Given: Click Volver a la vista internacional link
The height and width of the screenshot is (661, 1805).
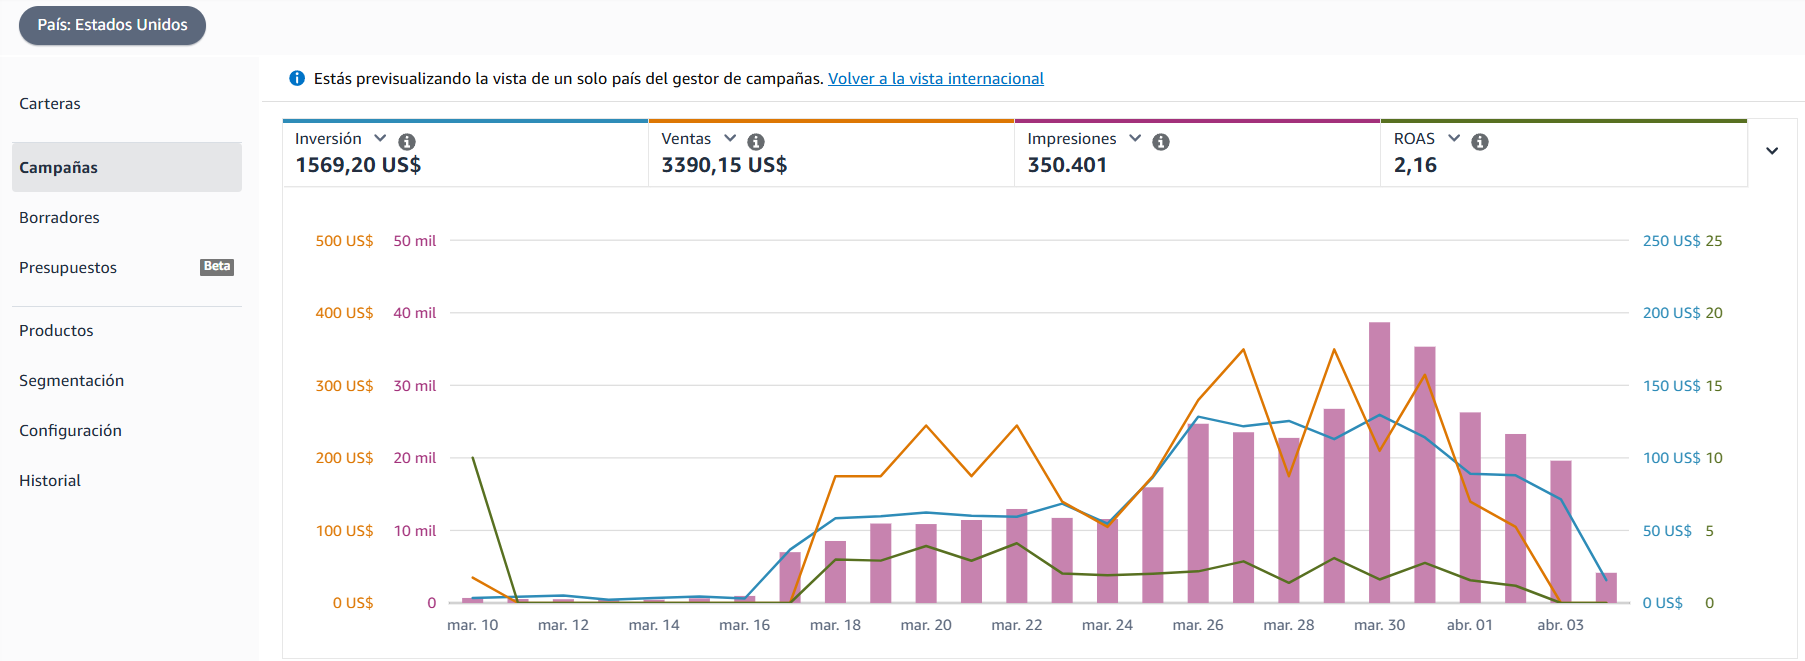Looking at the screenshot, I should pos(936,78).
